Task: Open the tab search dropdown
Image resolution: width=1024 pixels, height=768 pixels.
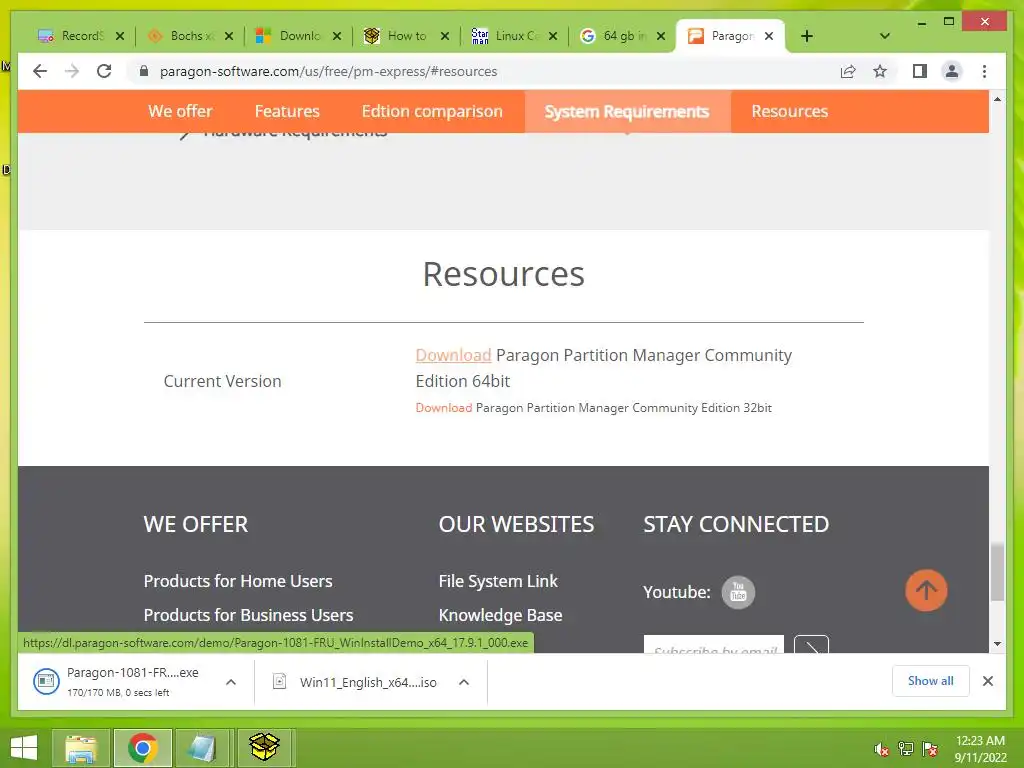Action: [885, 36]
